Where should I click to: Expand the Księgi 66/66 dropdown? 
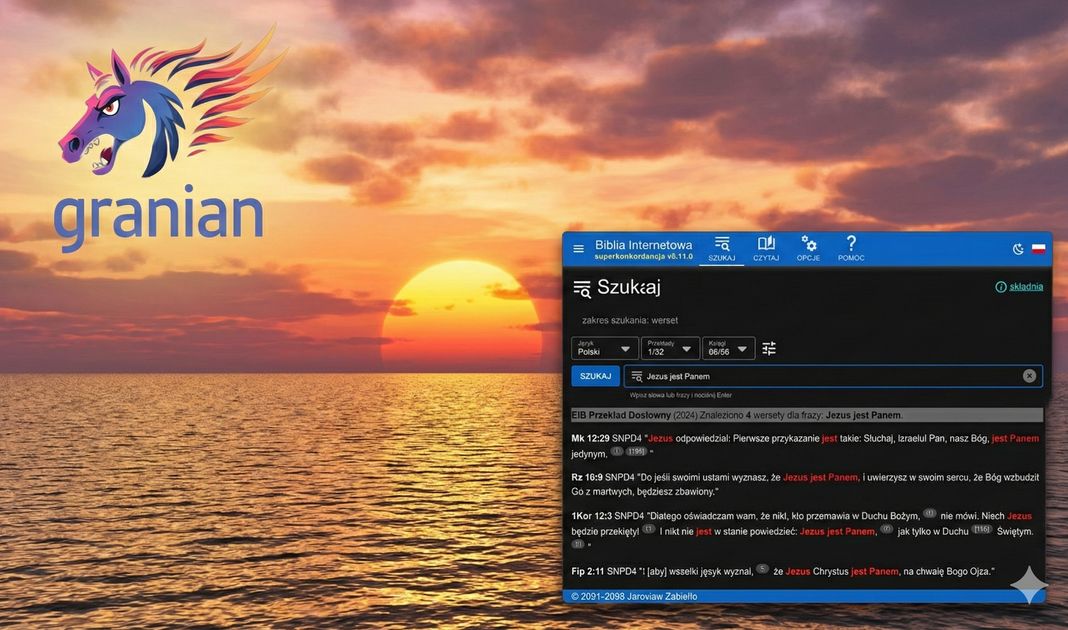click(x=729, y=348)
